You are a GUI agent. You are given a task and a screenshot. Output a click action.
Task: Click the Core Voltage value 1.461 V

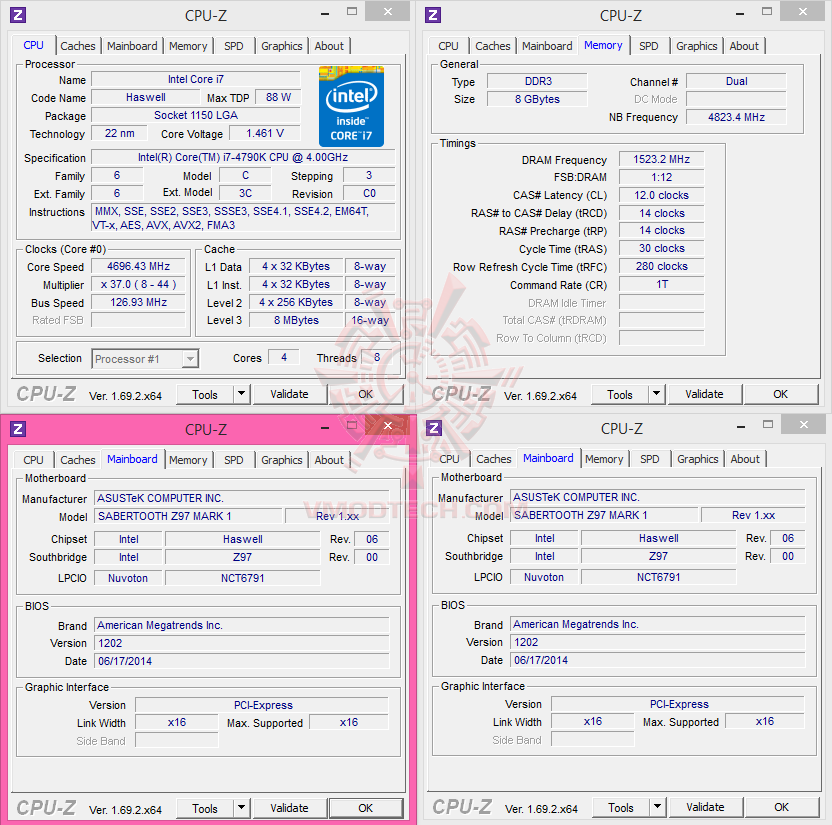pyautogui.click(x=265, y=133)
